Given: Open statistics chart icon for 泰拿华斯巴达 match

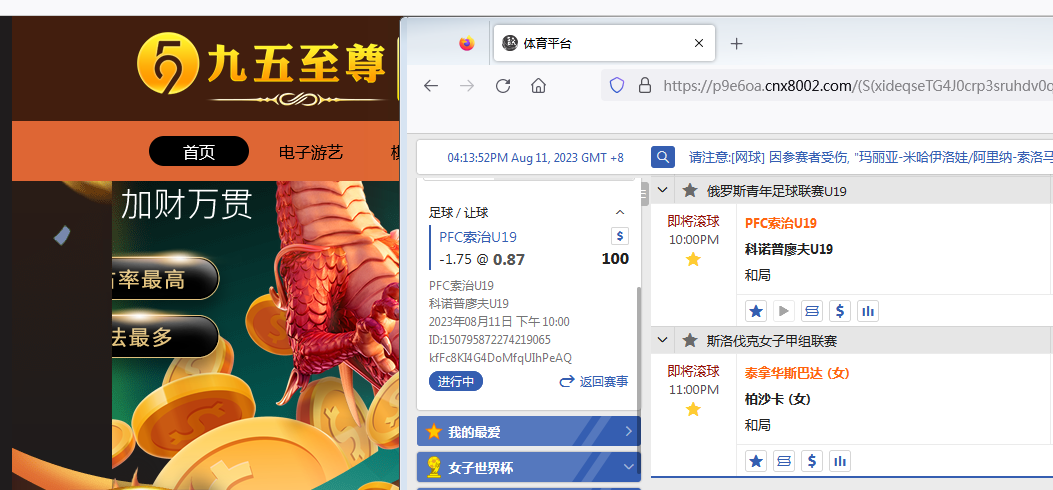Looking at the screenshot, I should pyautogui.click(x=839, y=461).
